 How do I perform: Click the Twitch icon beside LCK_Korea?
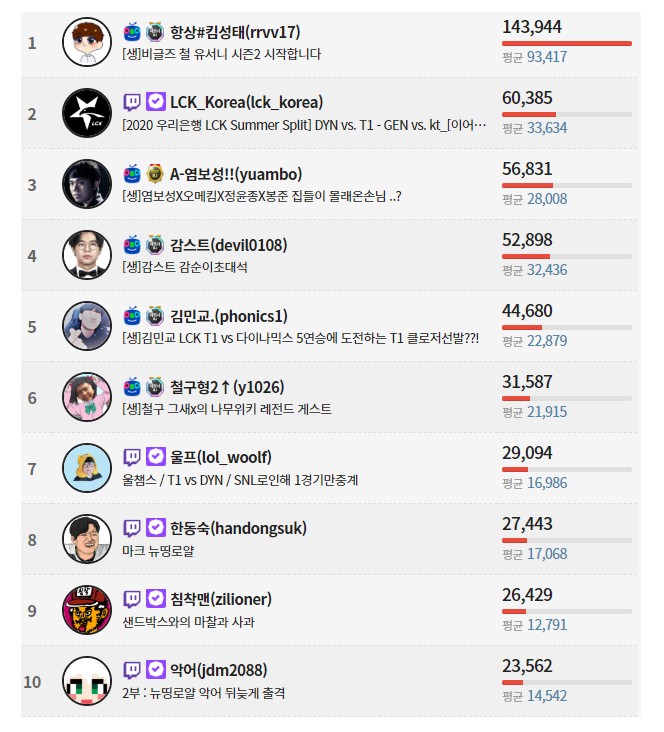[132, 102]
